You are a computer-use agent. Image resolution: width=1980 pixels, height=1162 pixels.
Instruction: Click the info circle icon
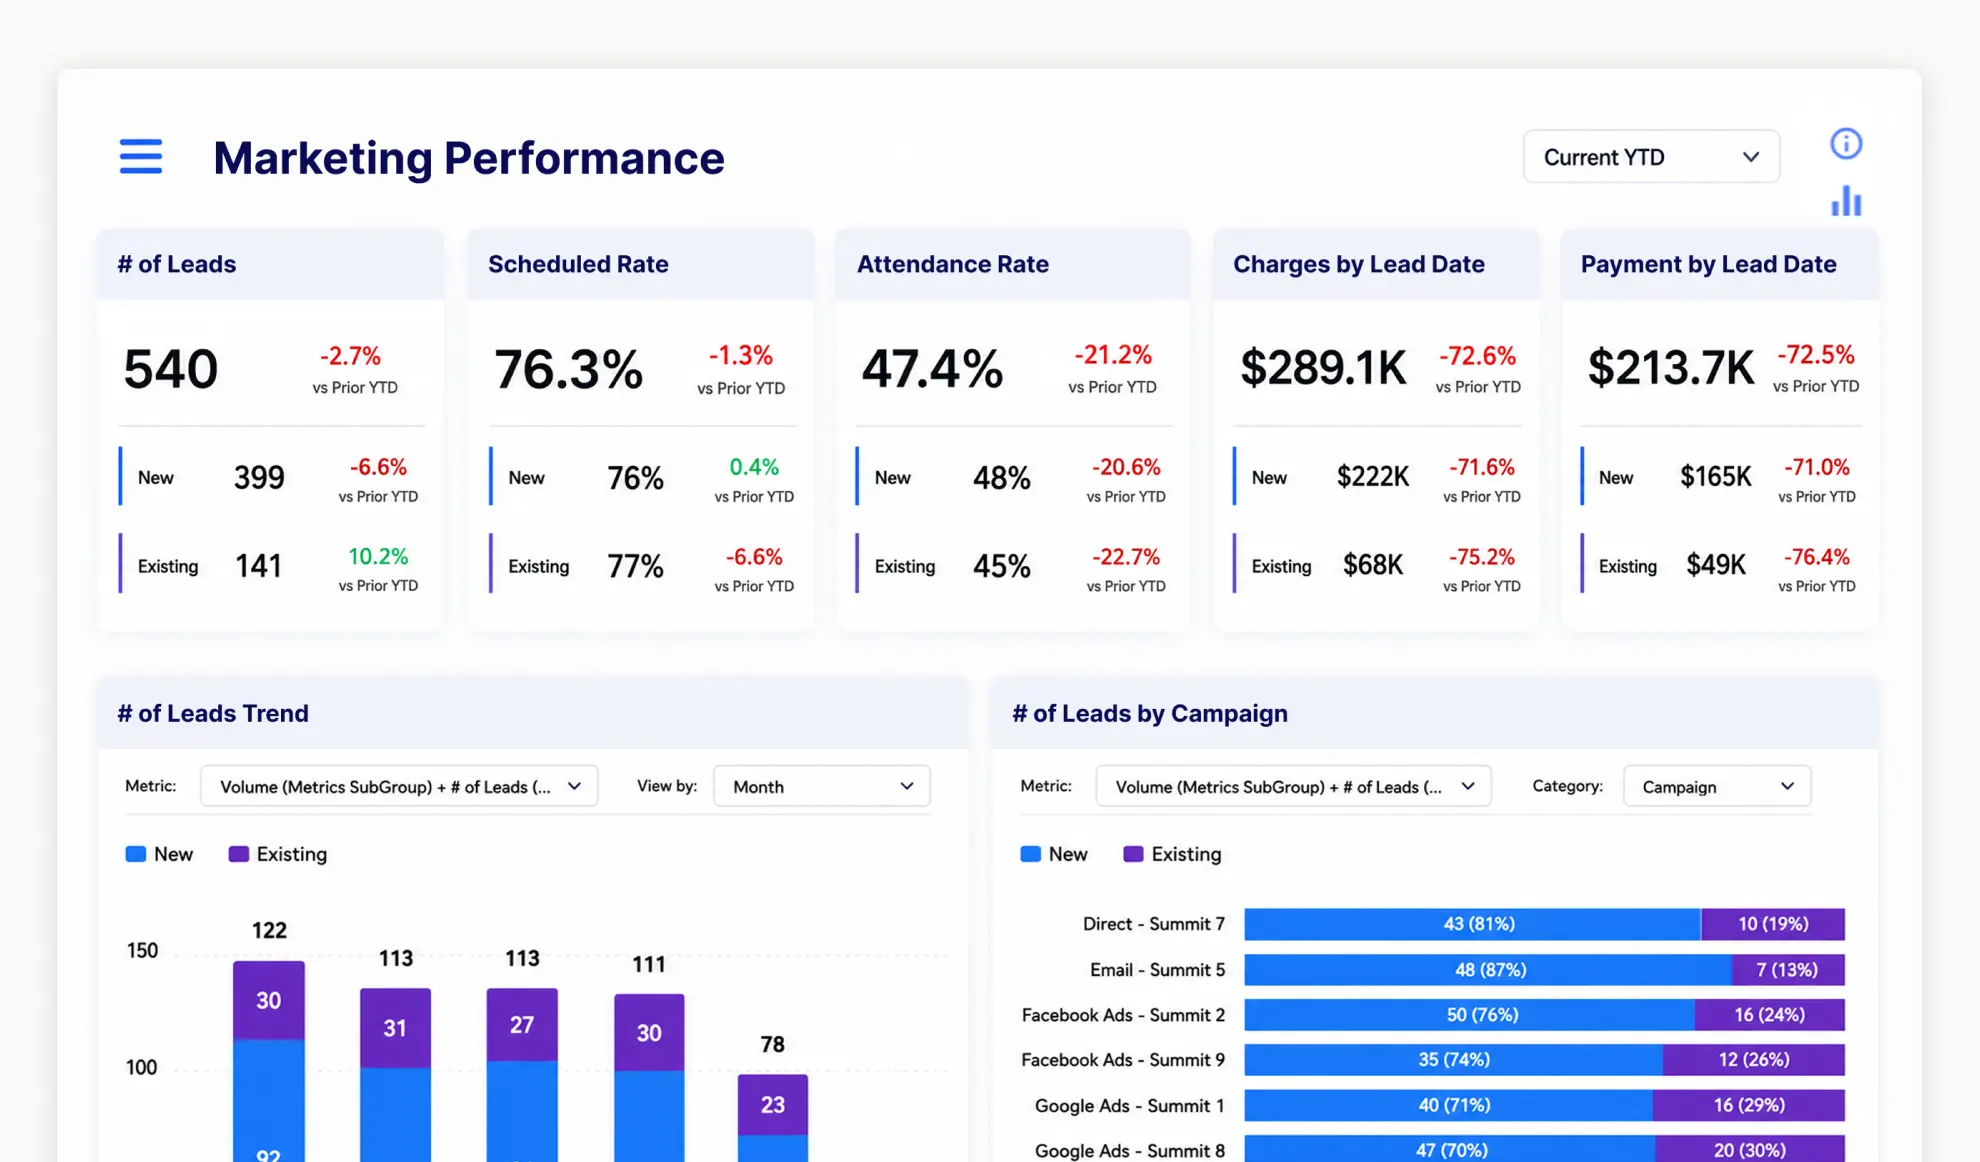click(1846, 144)
